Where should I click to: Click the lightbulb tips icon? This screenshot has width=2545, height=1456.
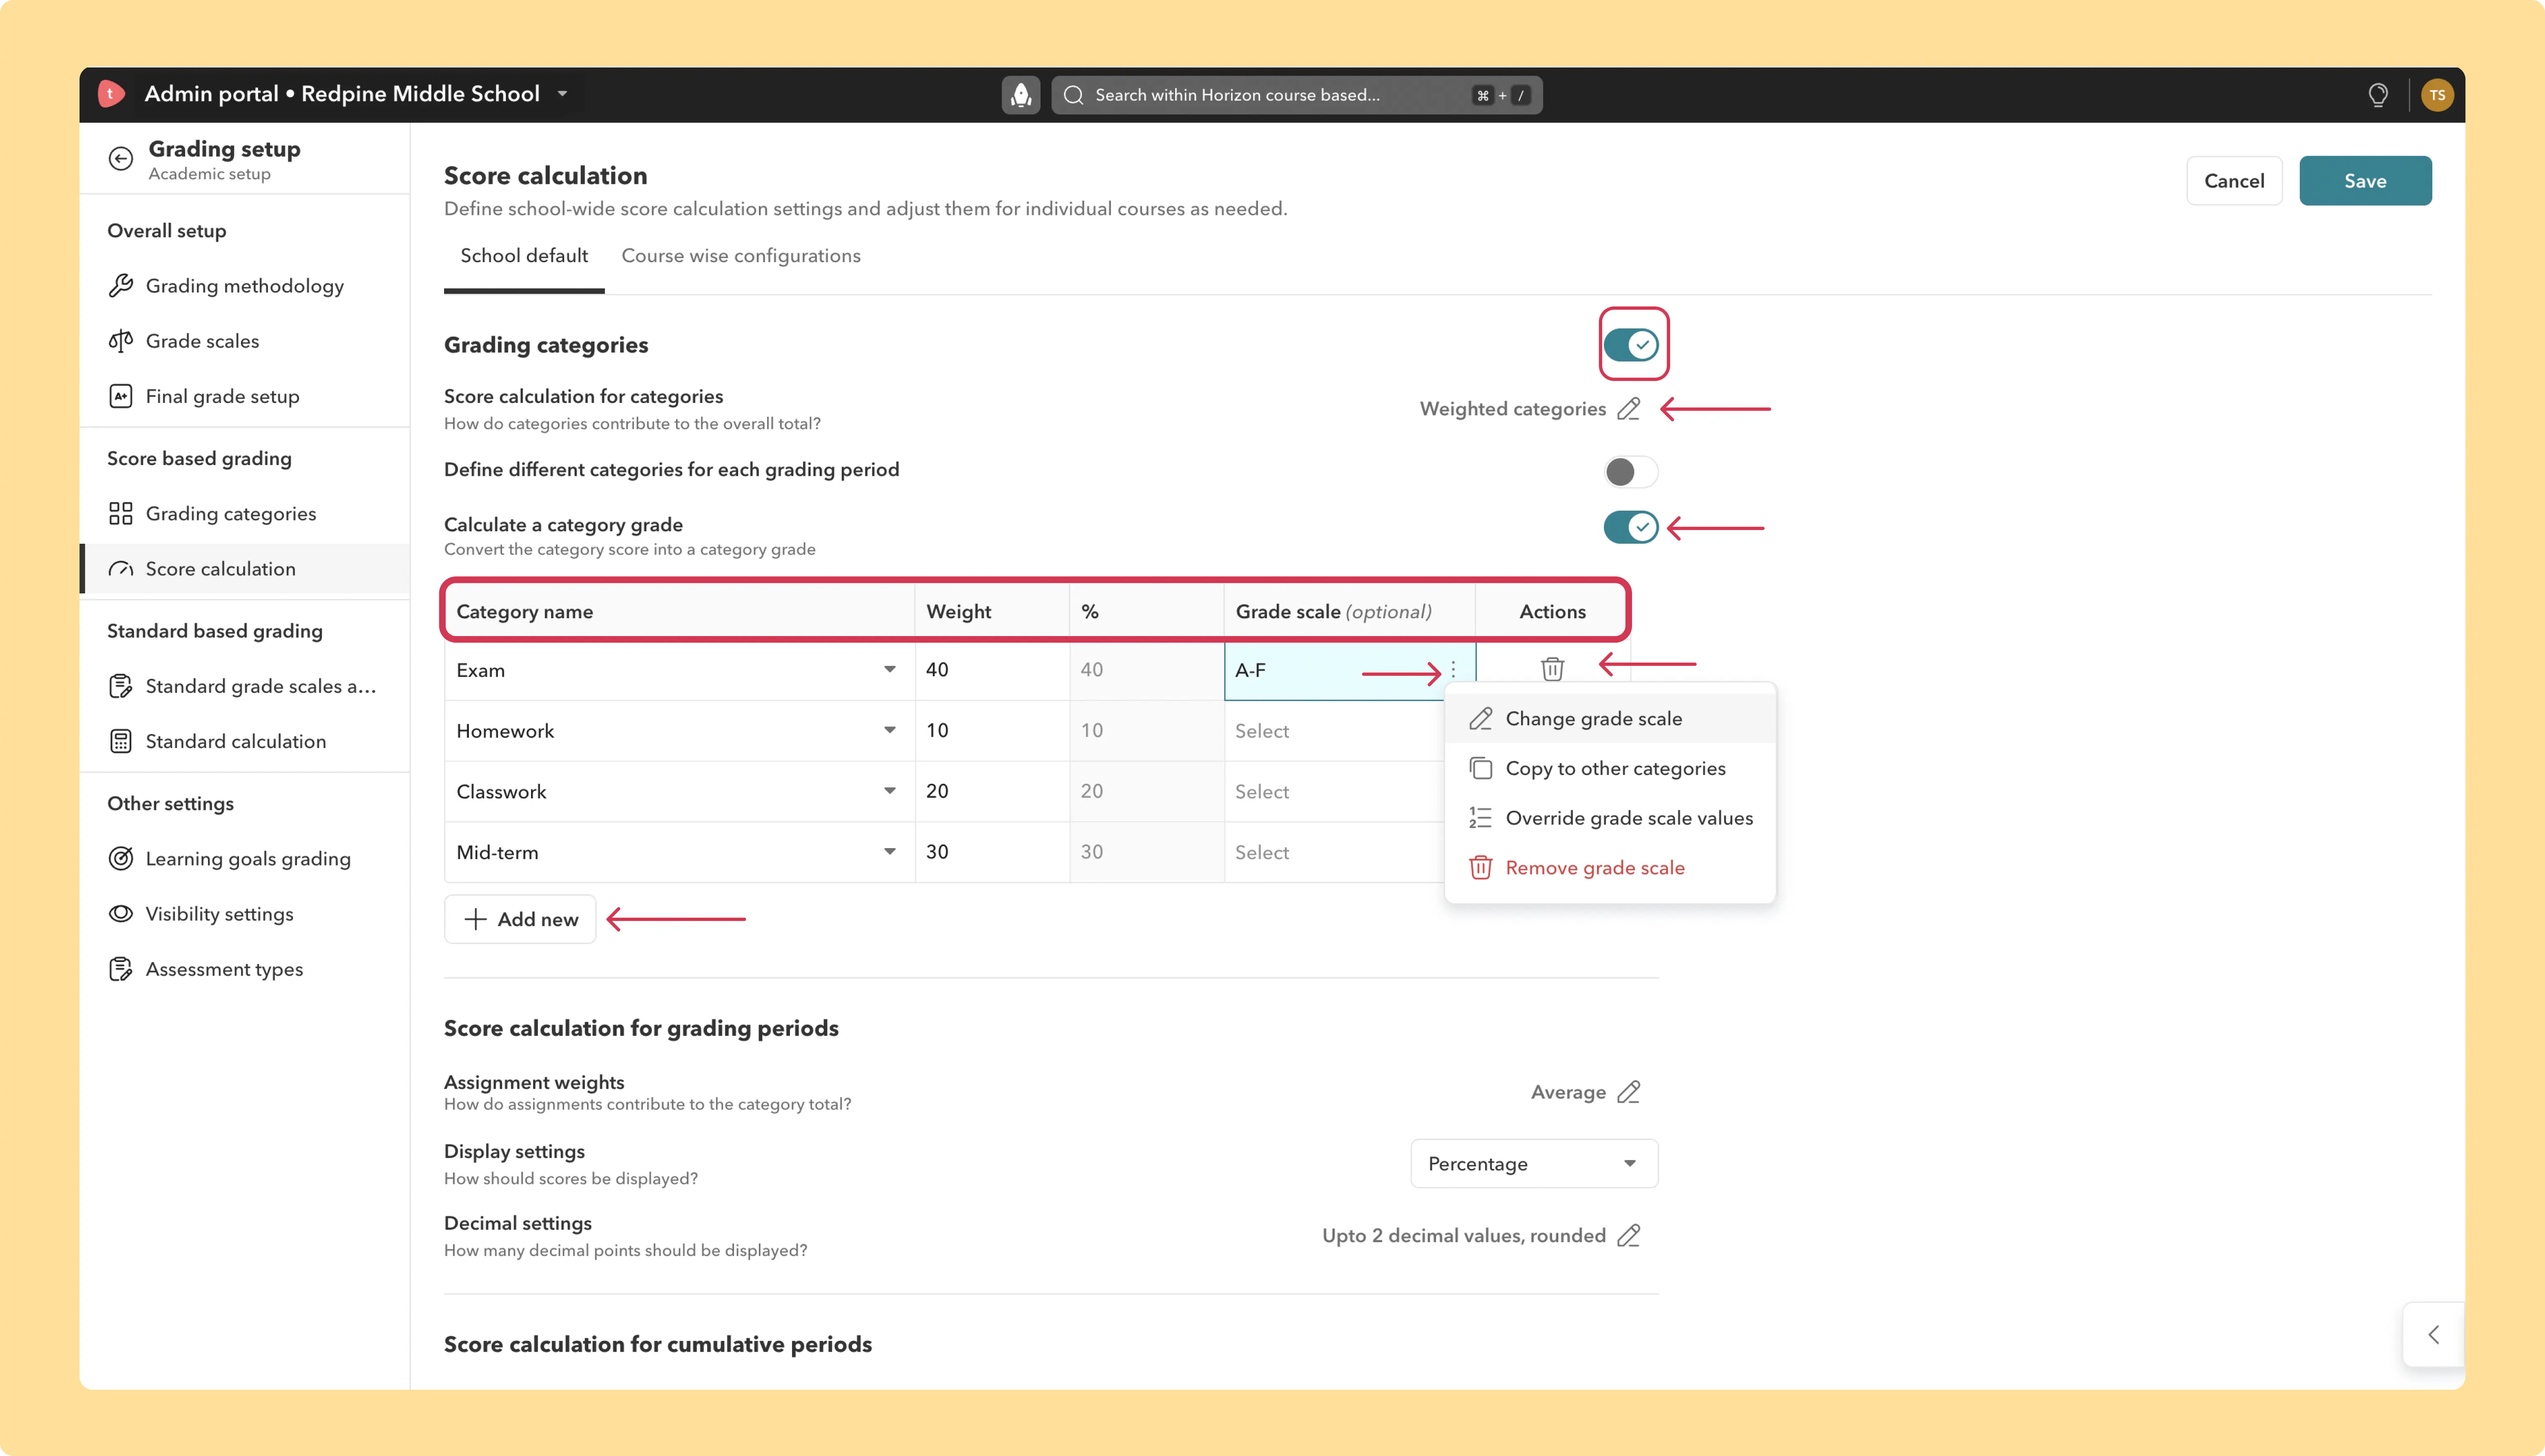(x=2378, y=95)
